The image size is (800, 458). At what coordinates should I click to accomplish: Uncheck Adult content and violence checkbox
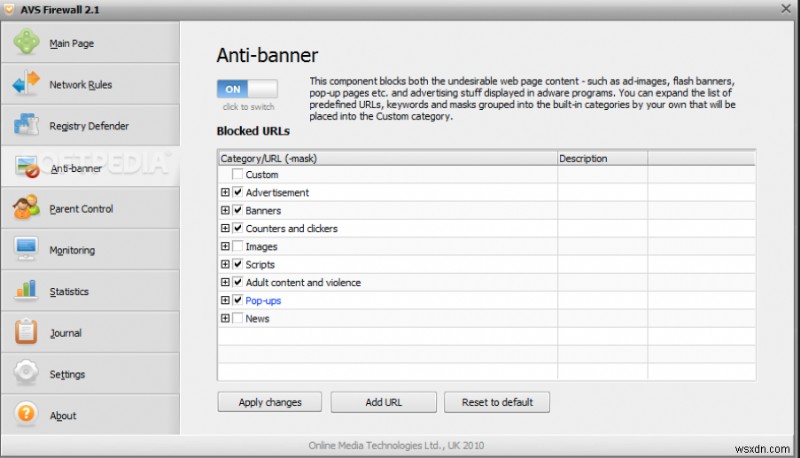pyautogui.click(x=237, y=282)
